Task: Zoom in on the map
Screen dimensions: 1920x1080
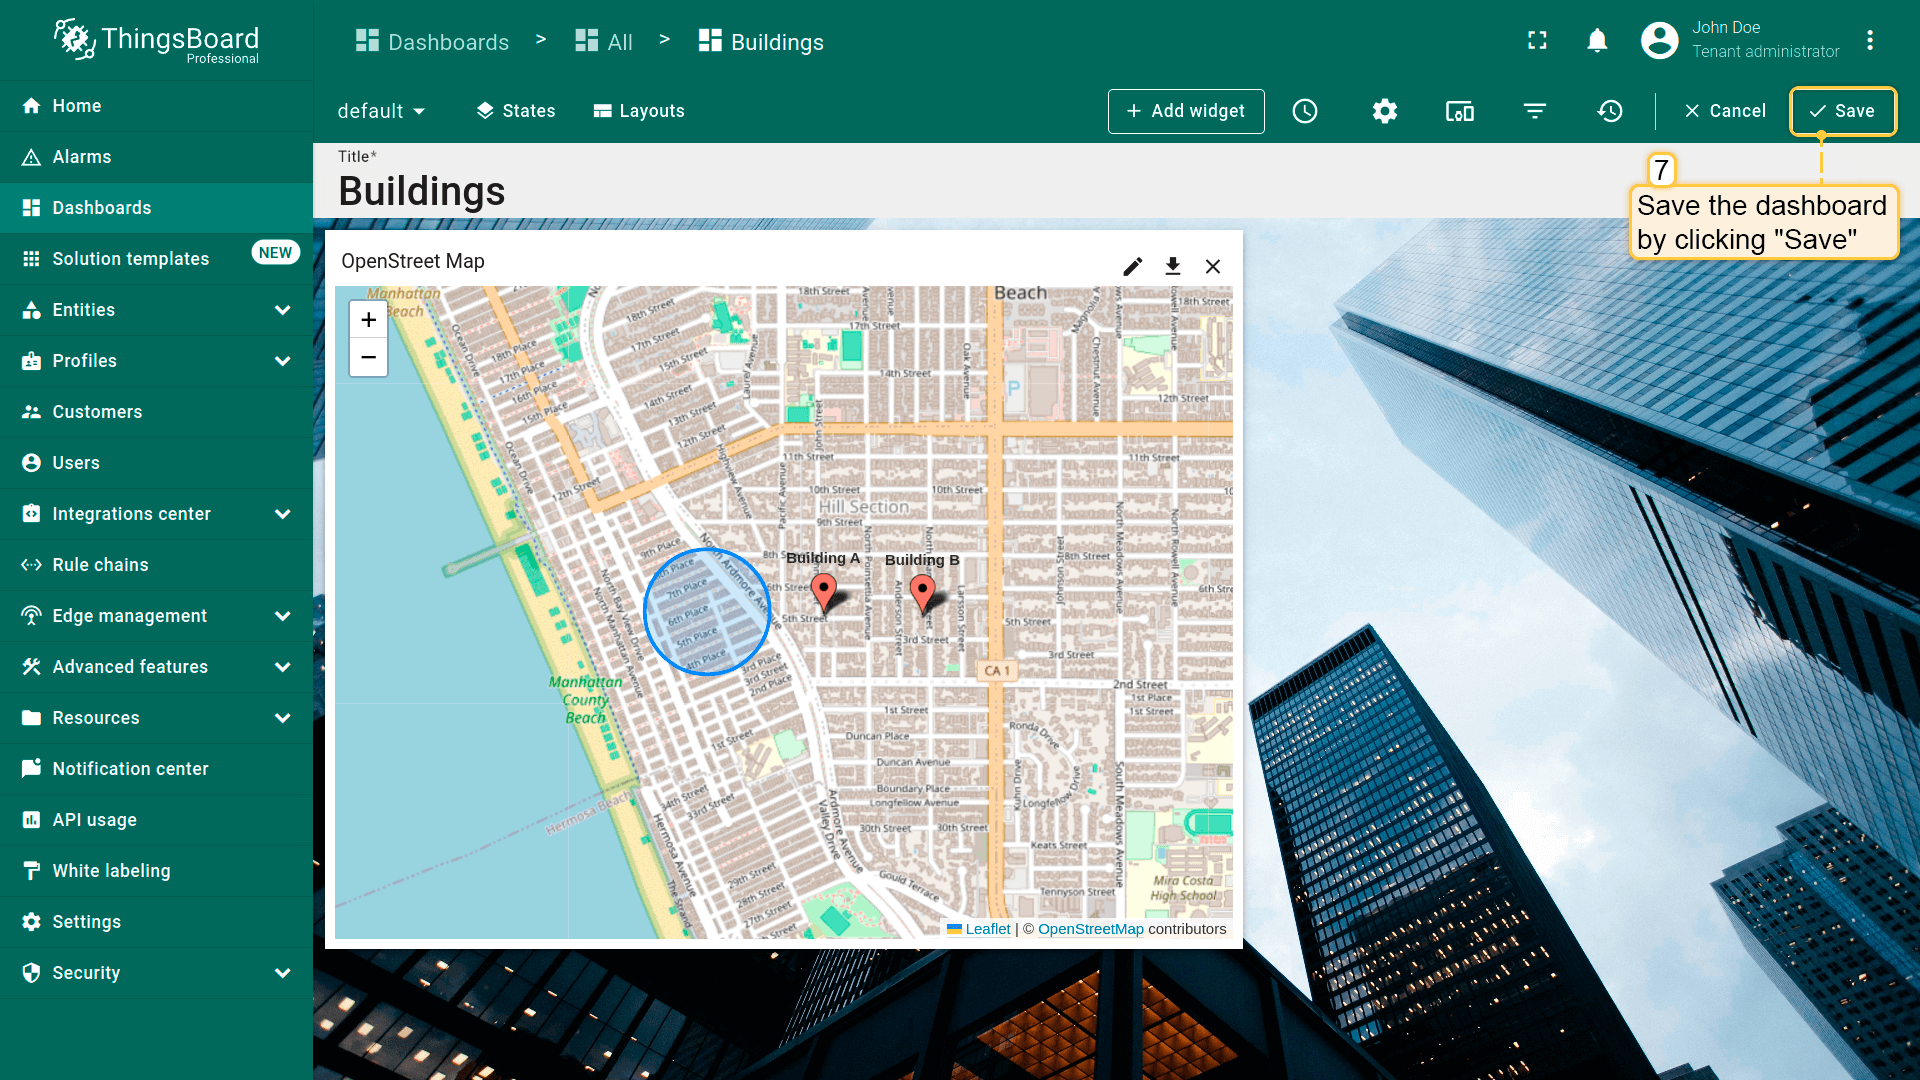Action: [x=368, y=320]
